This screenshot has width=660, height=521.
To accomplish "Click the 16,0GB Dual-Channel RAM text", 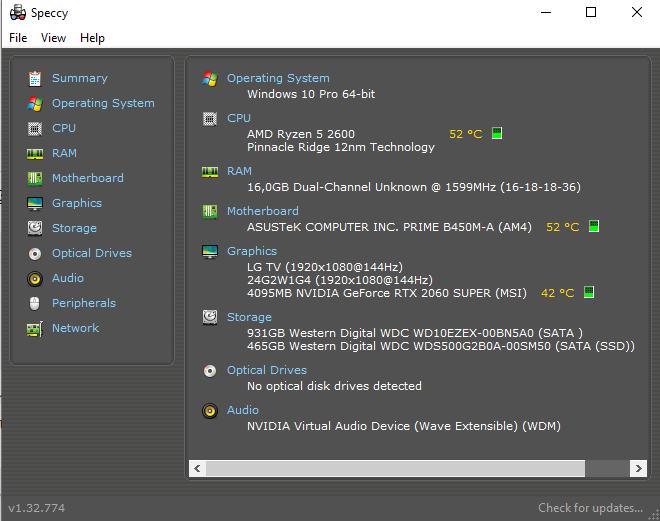I will tap(414, 187).
